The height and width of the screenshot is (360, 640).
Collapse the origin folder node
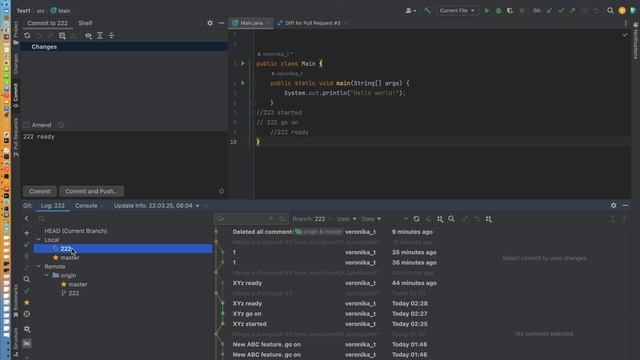pos(47,276)
